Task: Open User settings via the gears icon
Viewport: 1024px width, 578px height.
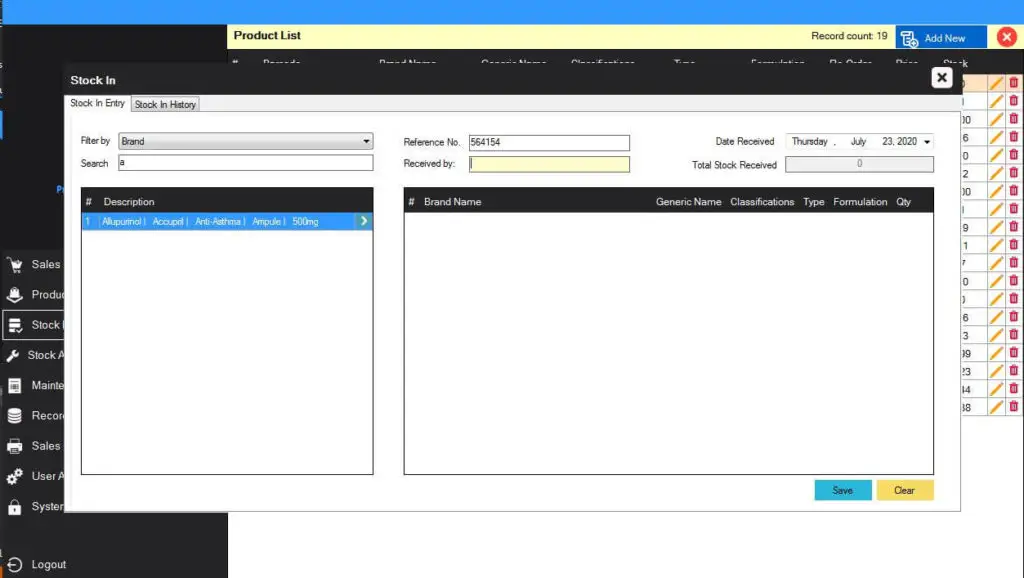Action: [x=15, y=476]
